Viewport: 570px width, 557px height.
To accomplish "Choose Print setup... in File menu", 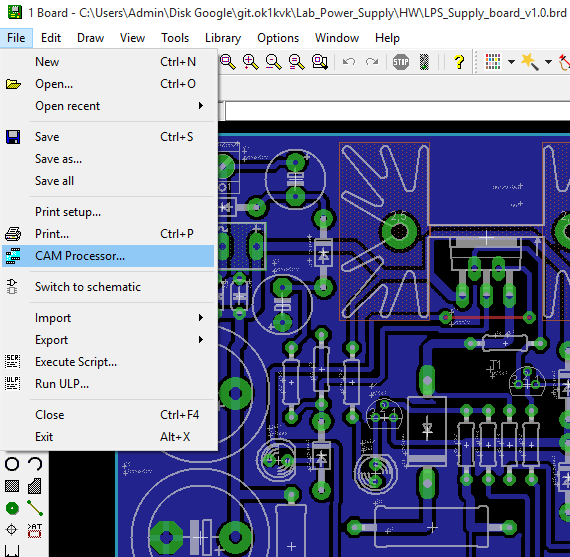I will [x=108, y=212].
